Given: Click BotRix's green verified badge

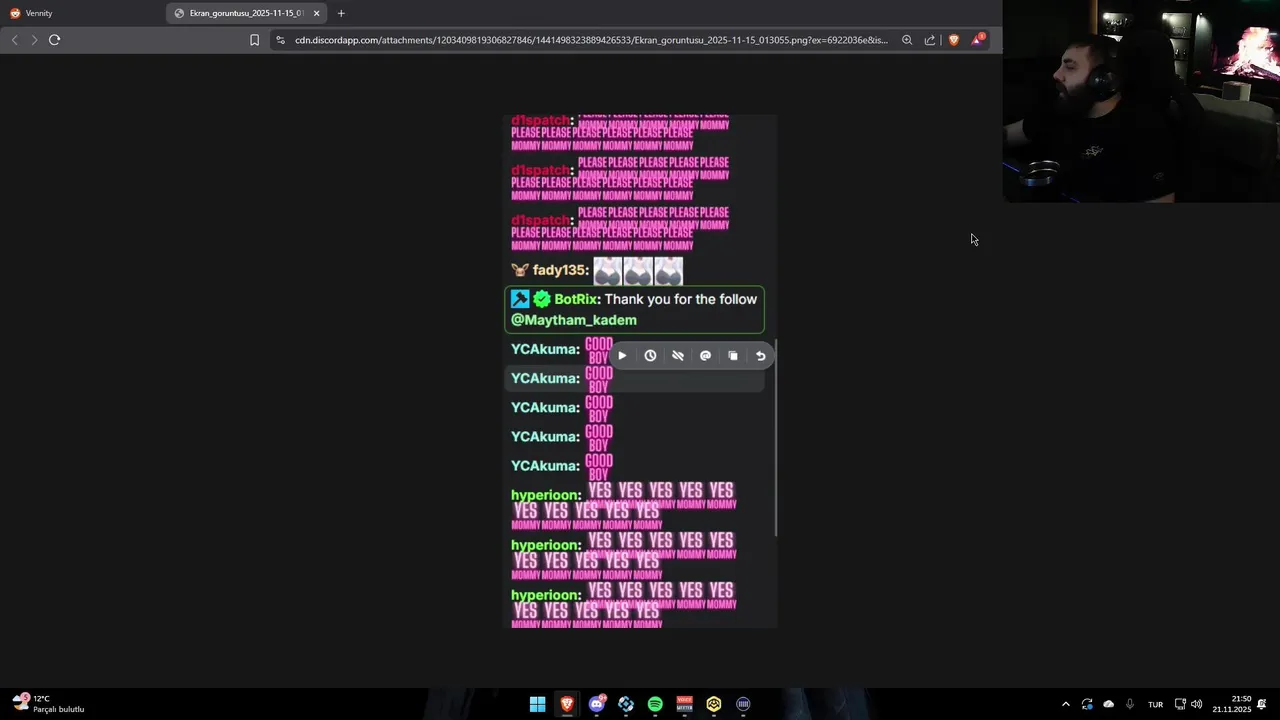Looking at the screenshot, I should click(x=542, y=299).
